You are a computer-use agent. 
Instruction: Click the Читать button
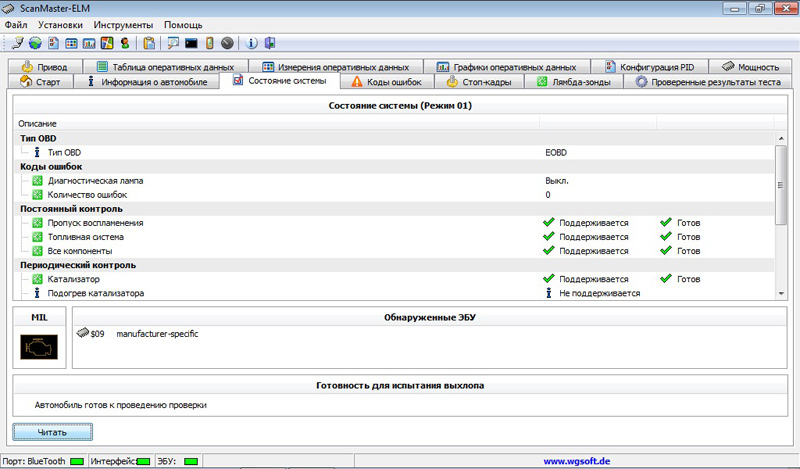pos(53,432)
